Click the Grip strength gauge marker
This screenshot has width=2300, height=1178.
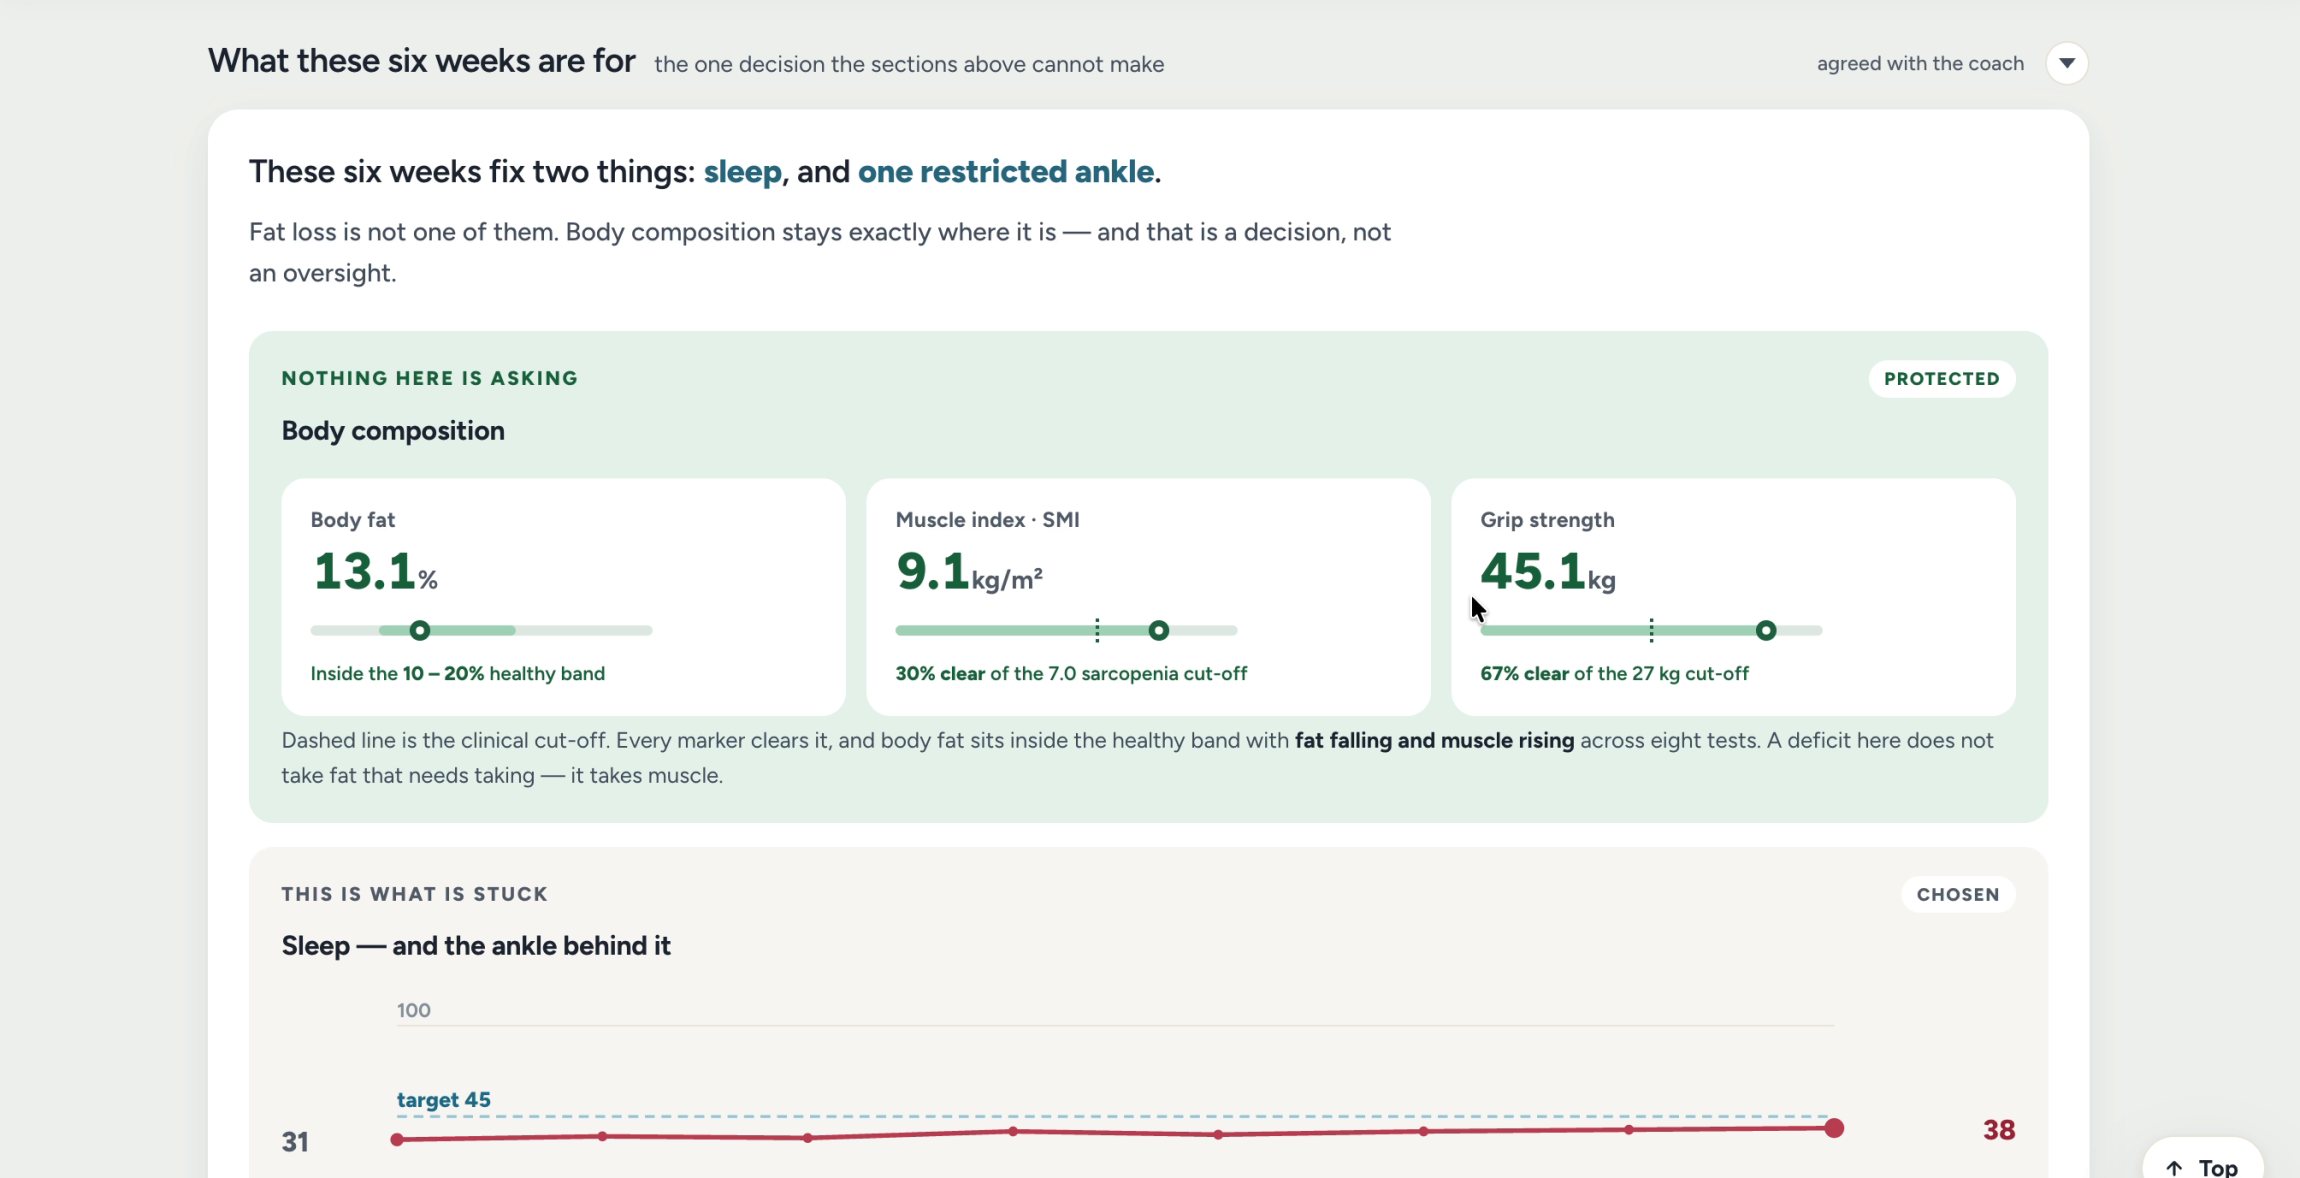[1766, 631]
